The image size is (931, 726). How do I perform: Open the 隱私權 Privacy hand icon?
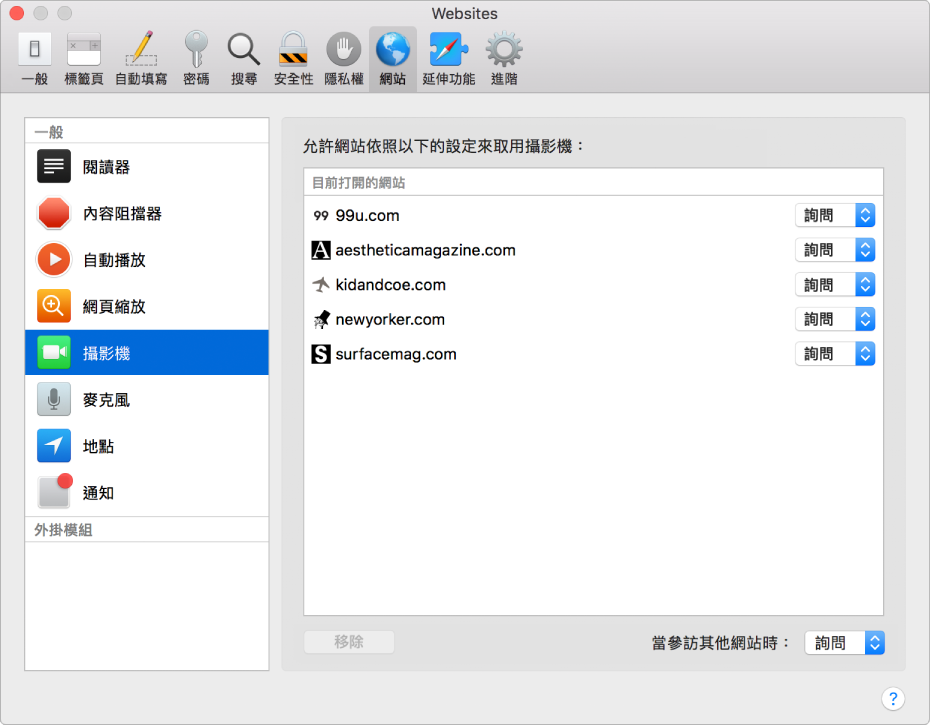point(343,49)
